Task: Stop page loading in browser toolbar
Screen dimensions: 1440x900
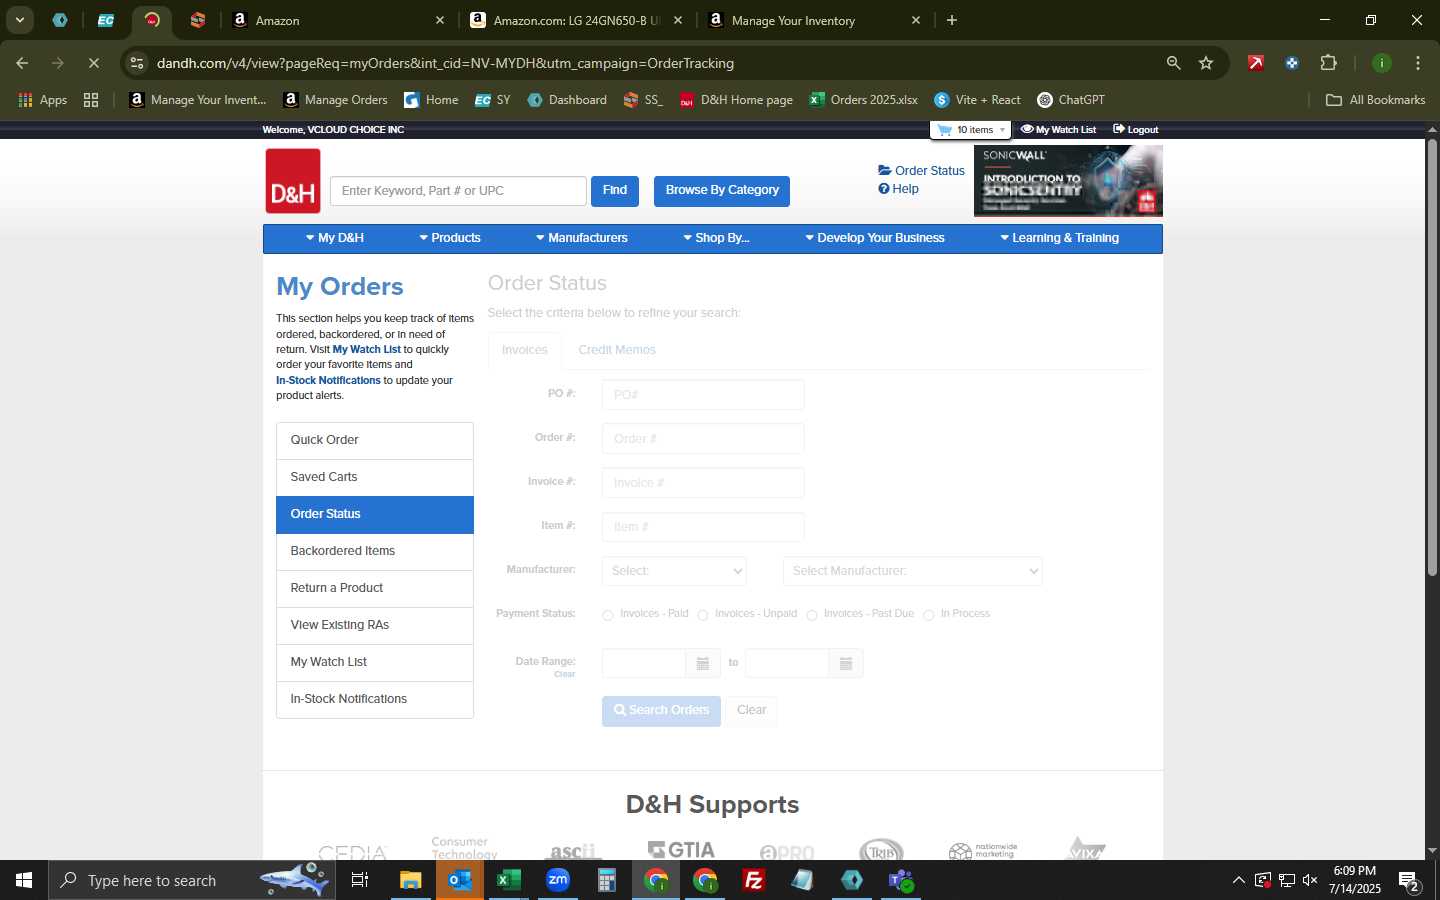Action: [x=94, y=63]
